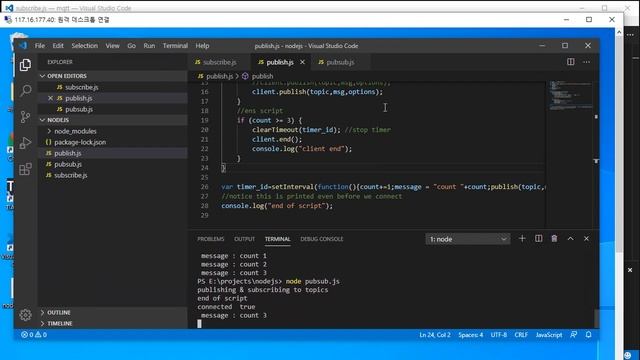Open the Edit menu
This screenshot has width=640, height=360.
[58, 46]
